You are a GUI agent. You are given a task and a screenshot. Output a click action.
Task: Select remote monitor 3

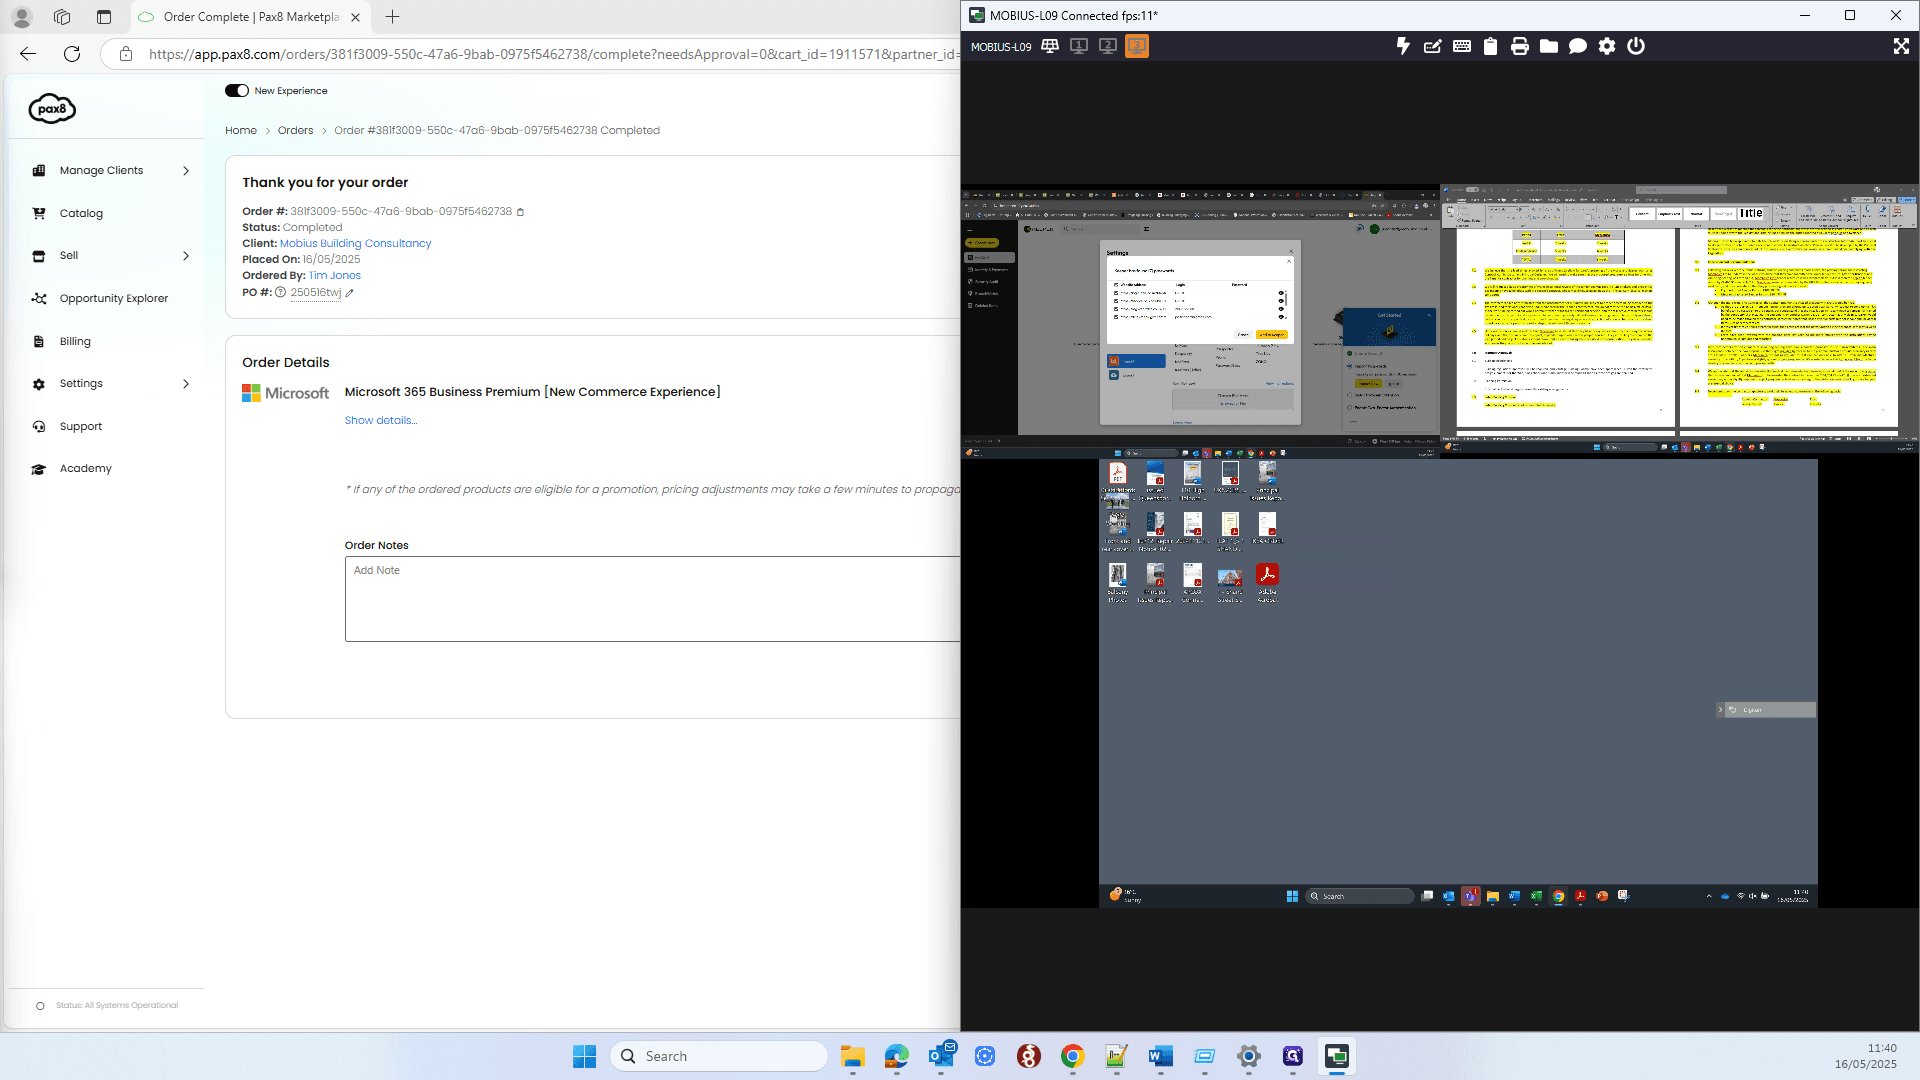1137,46
